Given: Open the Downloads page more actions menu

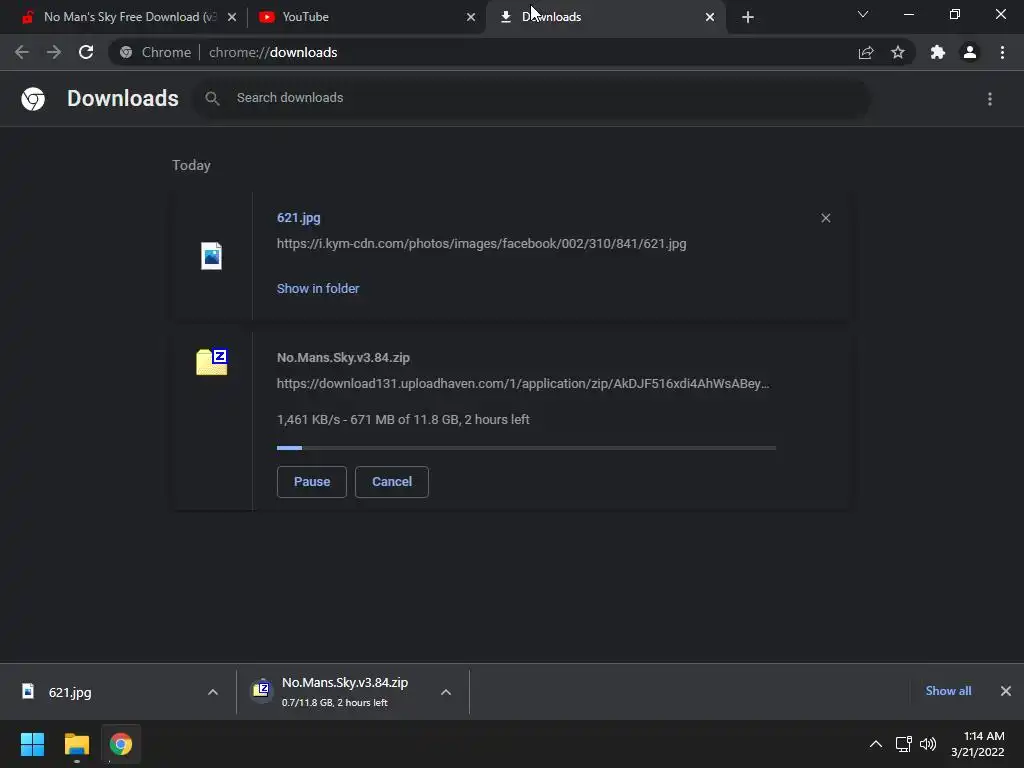Looking at the screenshot, I should click(x=990, y=99).
